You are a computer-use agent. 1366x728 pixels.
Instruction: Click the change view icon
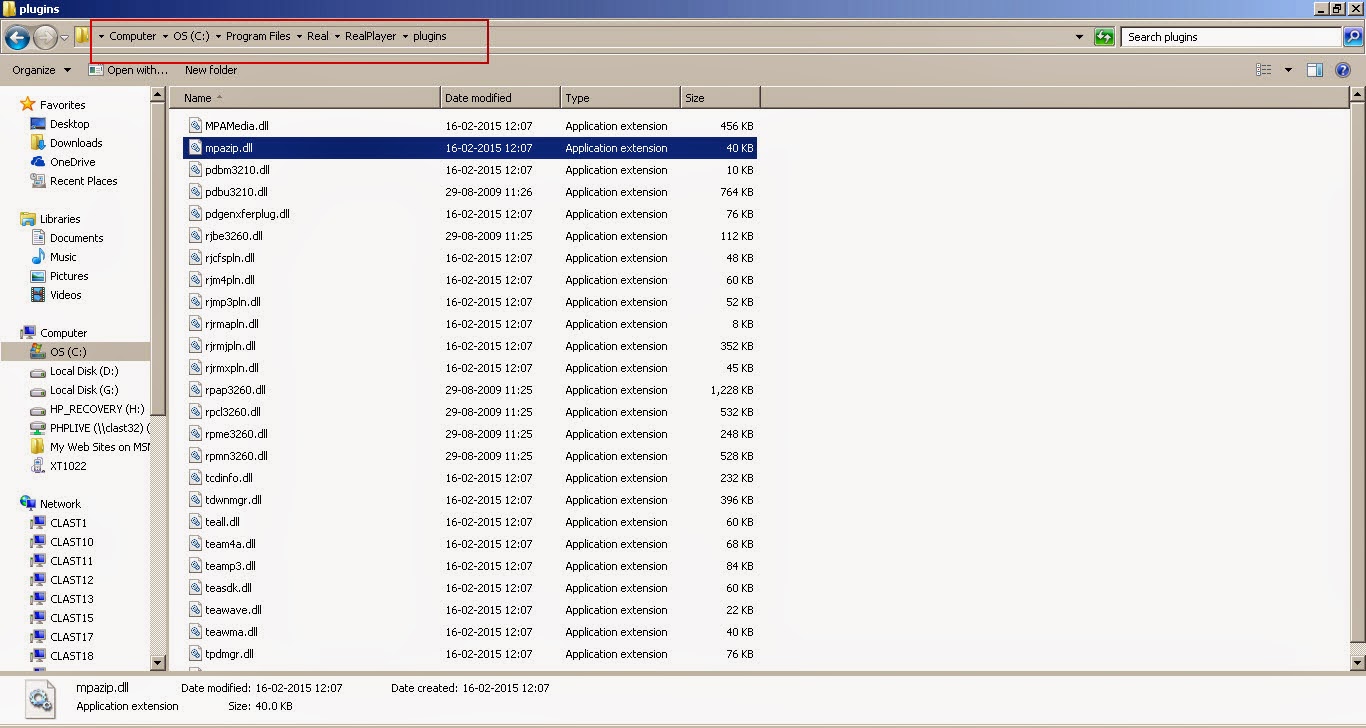tap(1264, 70)
